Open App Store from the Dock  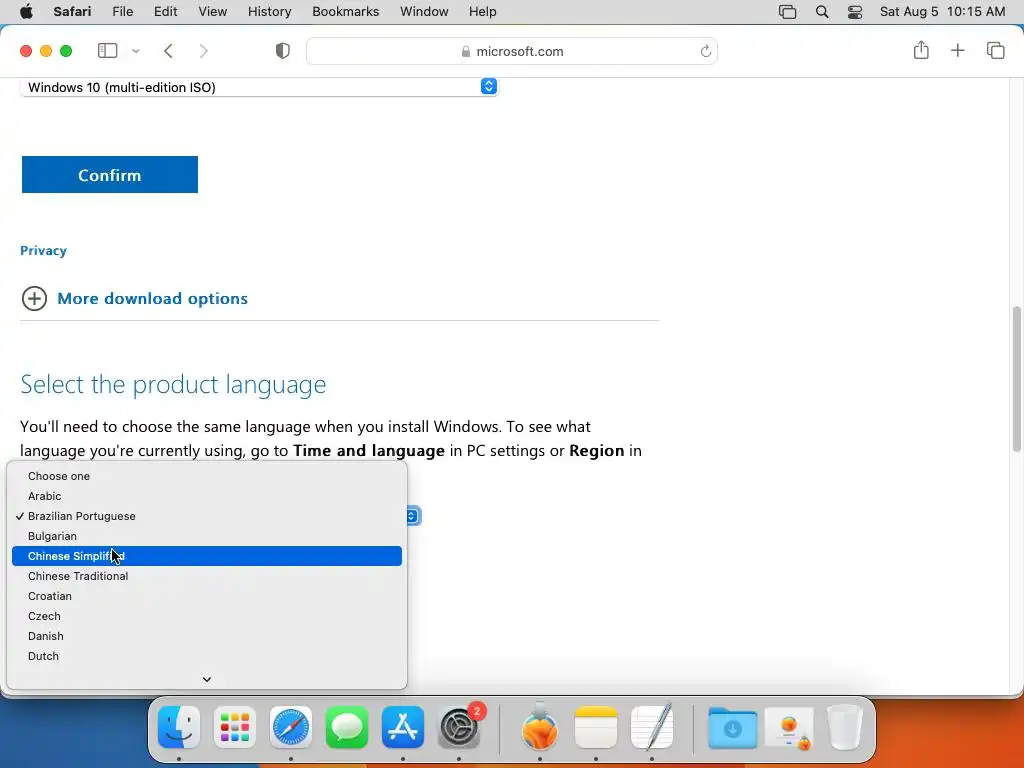[x=403, y=727]
